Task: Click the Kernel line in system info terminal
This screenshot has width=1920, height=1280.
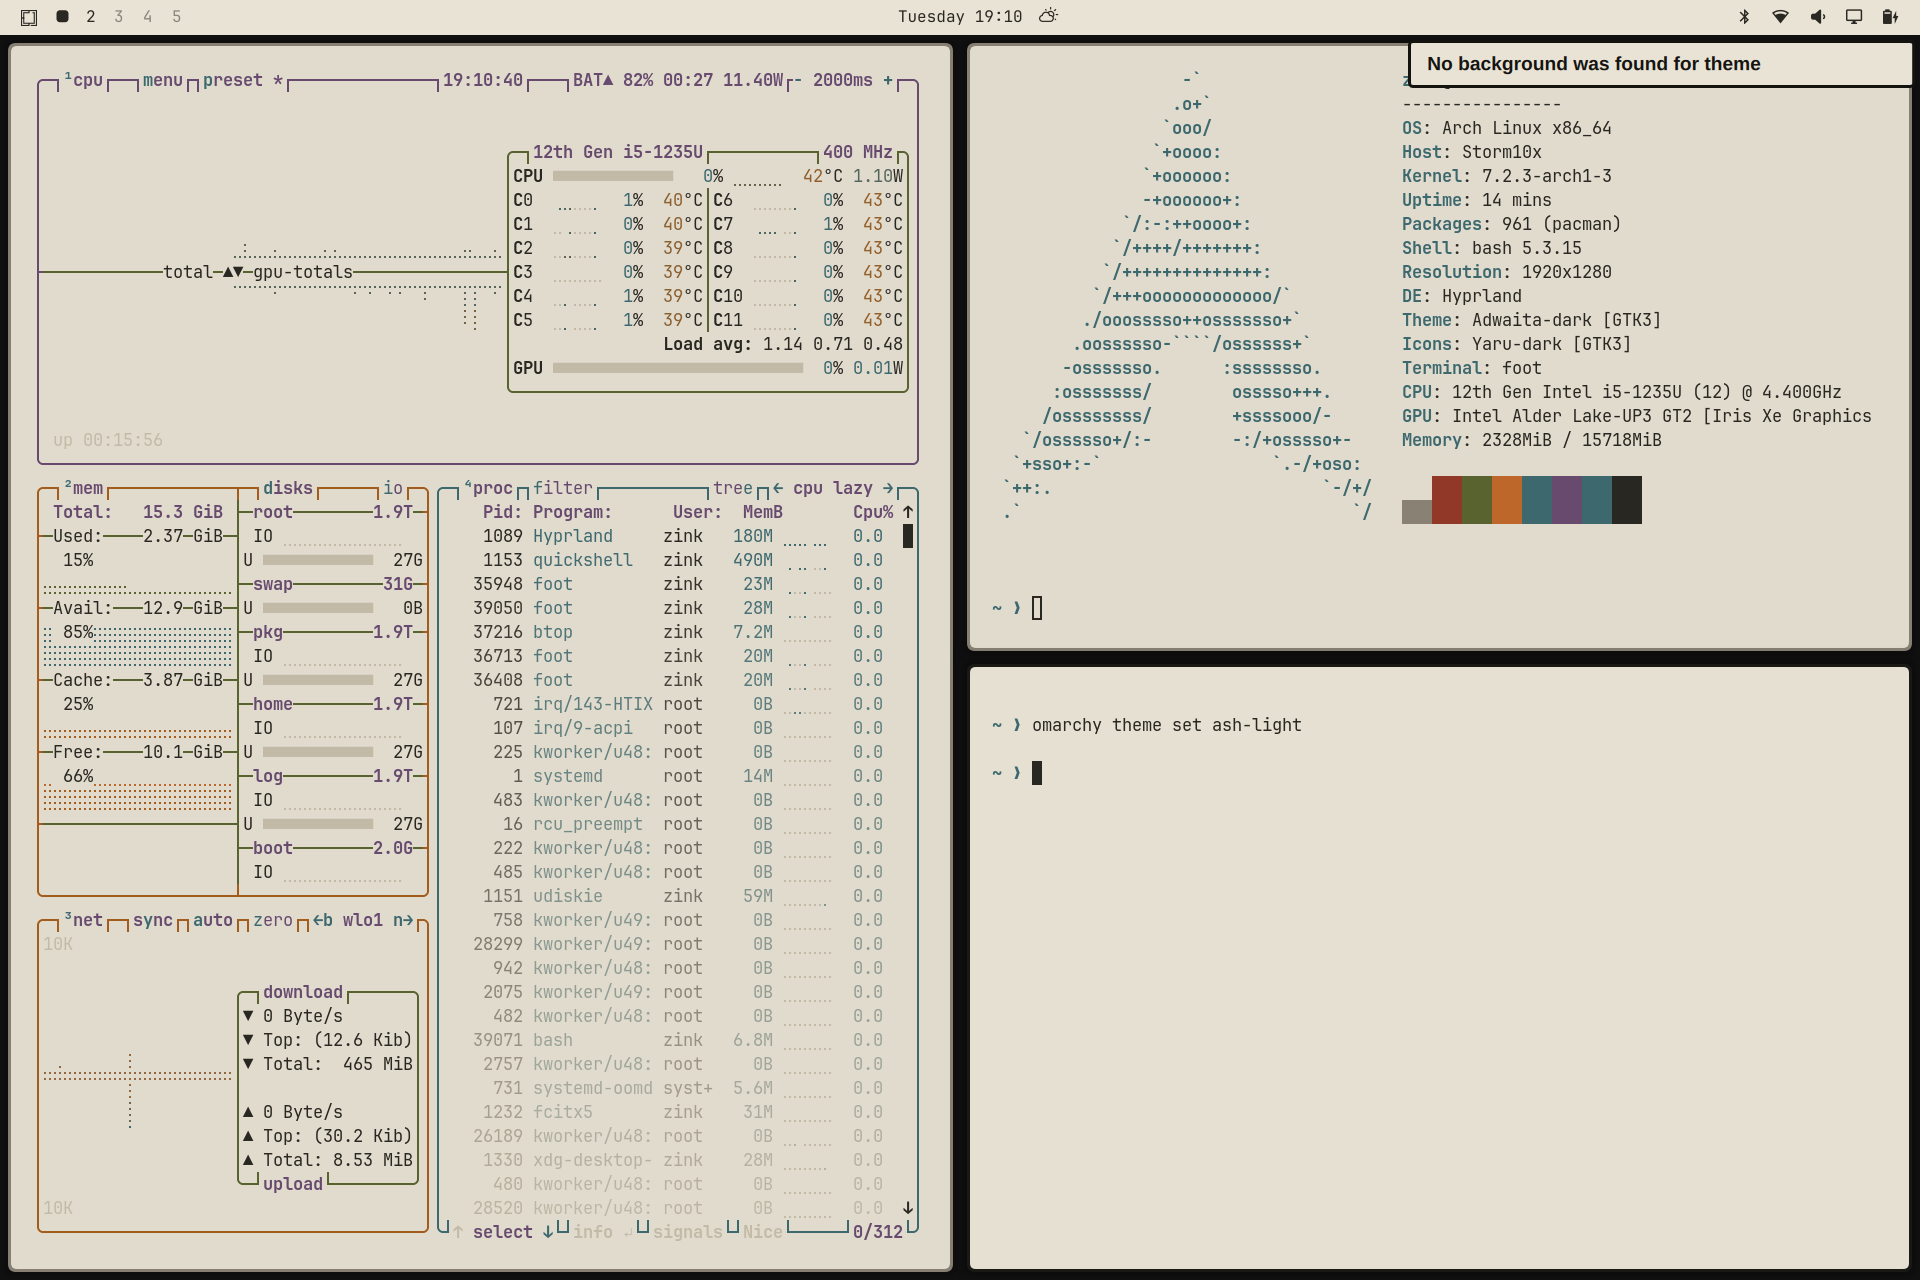Action: tap(1507, 176)
